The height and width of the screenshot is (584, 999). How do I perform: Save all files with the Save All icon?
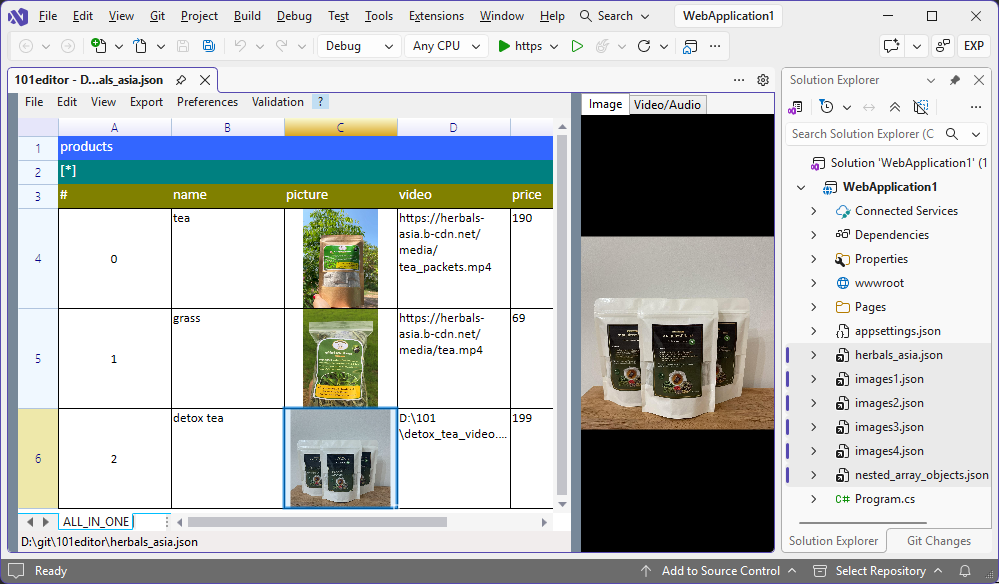tap(208, 46)
